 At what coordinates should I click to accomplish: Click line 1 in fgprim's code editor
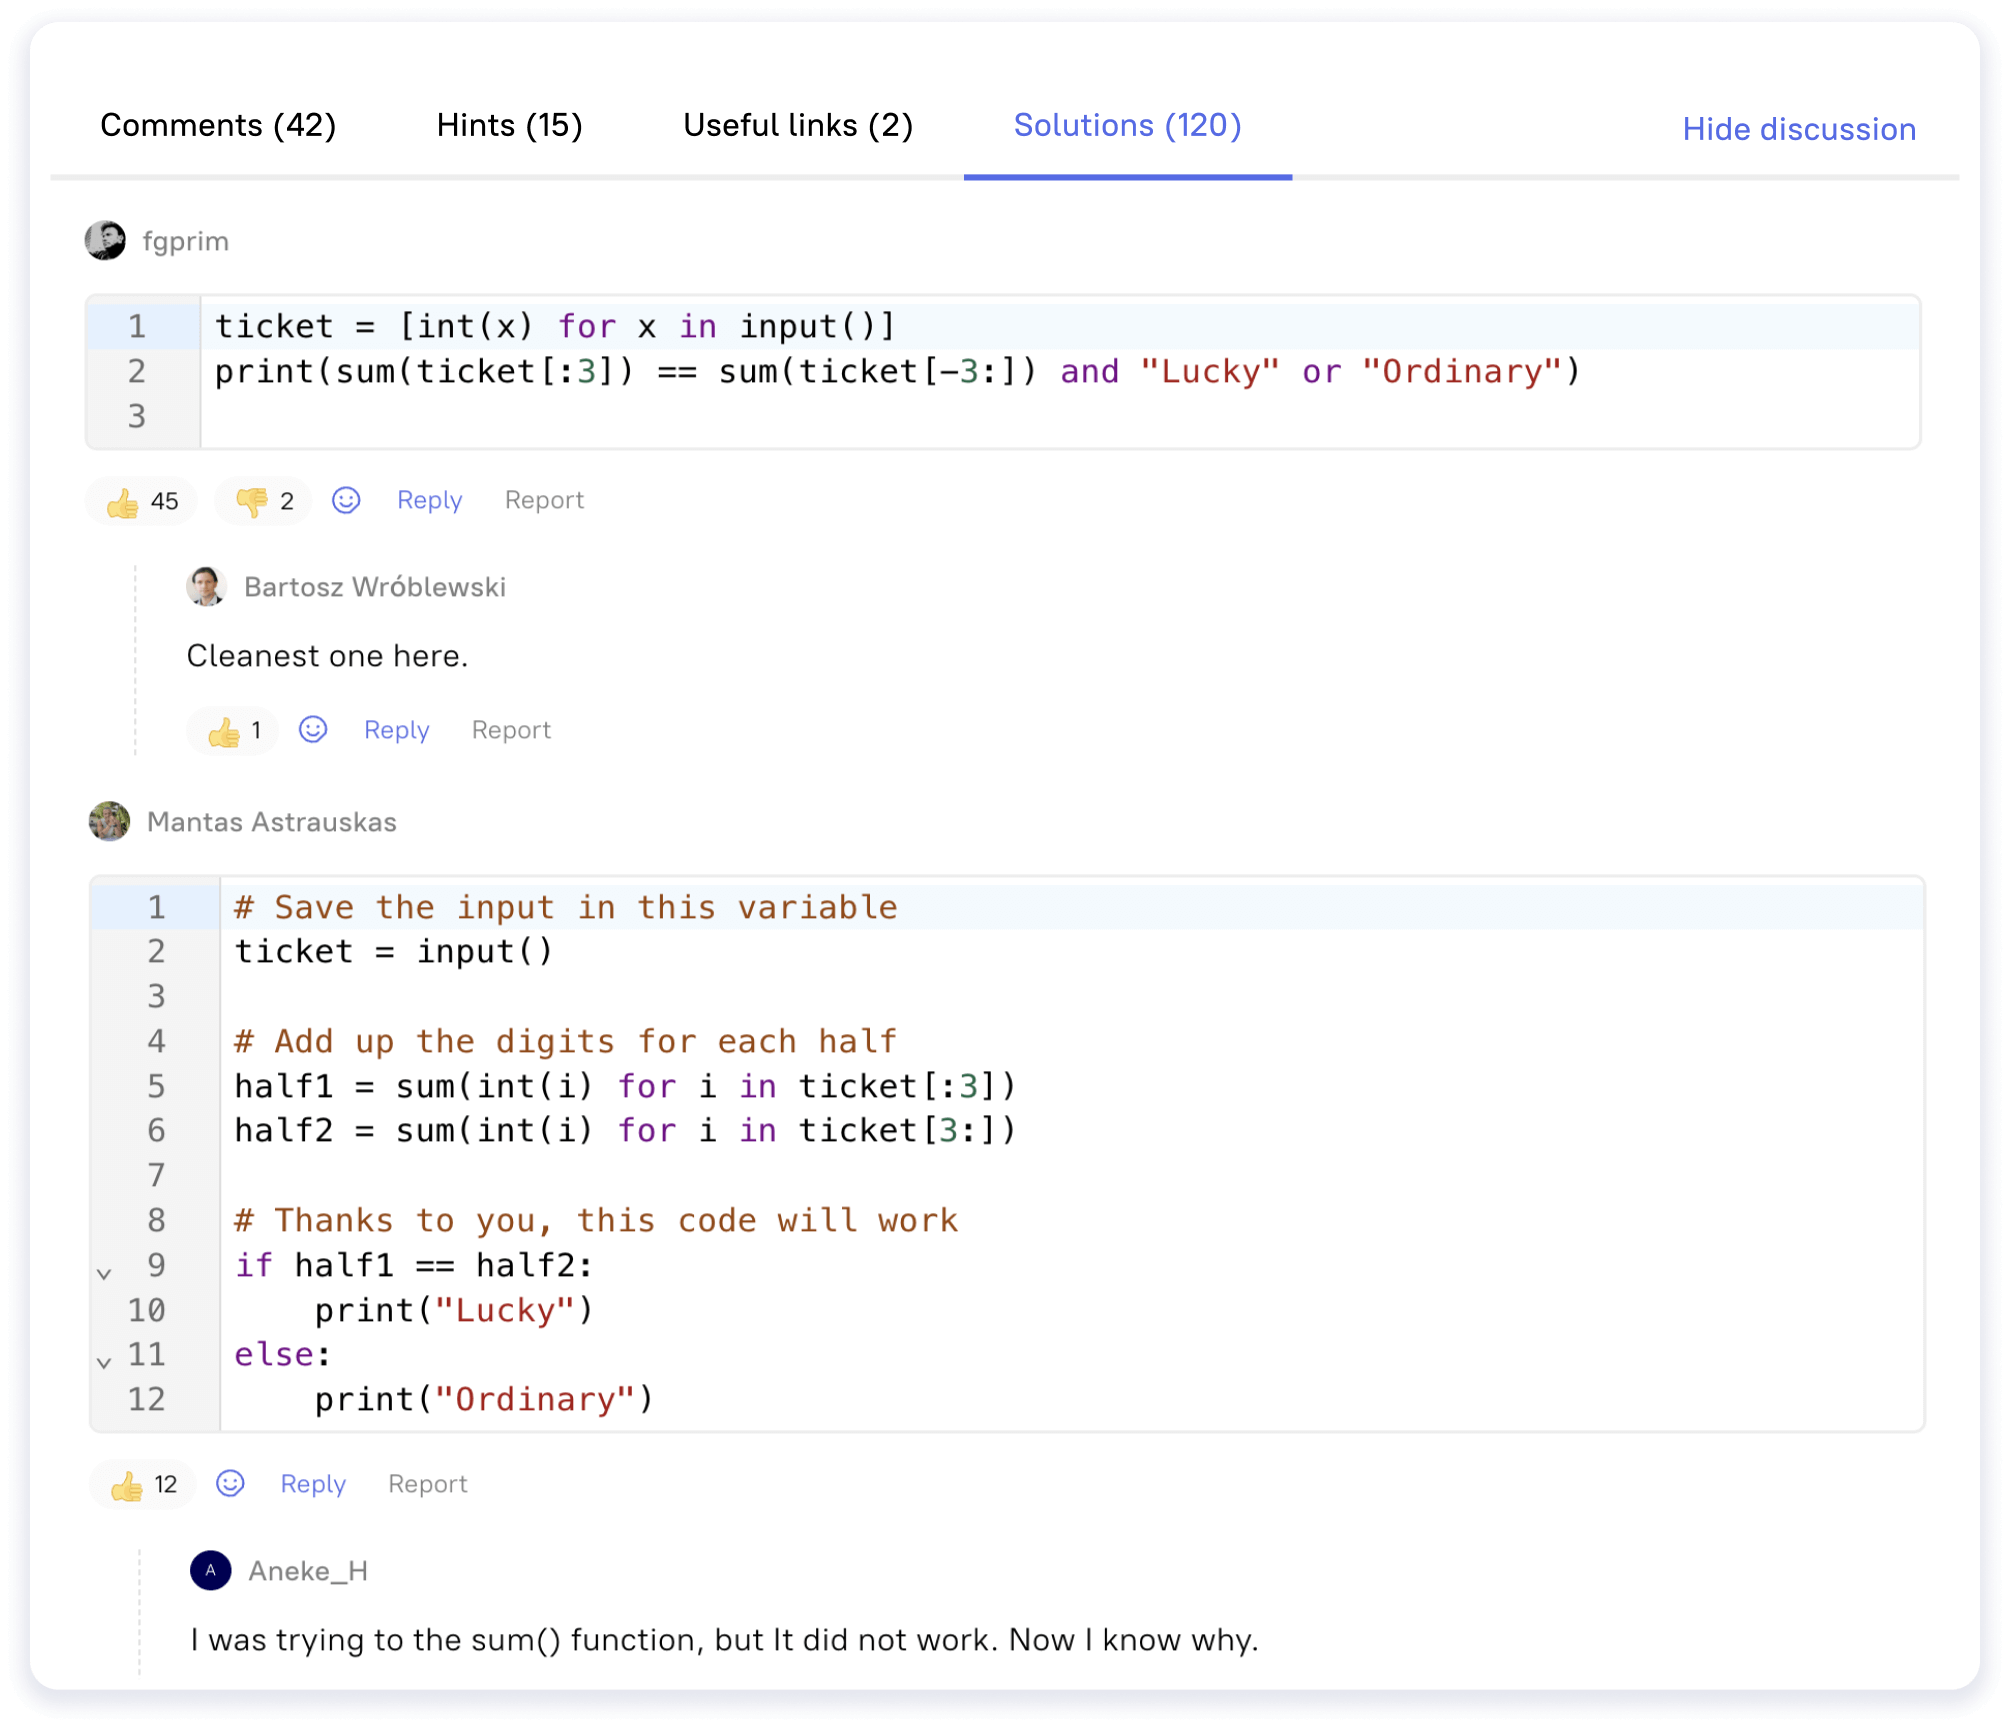click(555, 327)
